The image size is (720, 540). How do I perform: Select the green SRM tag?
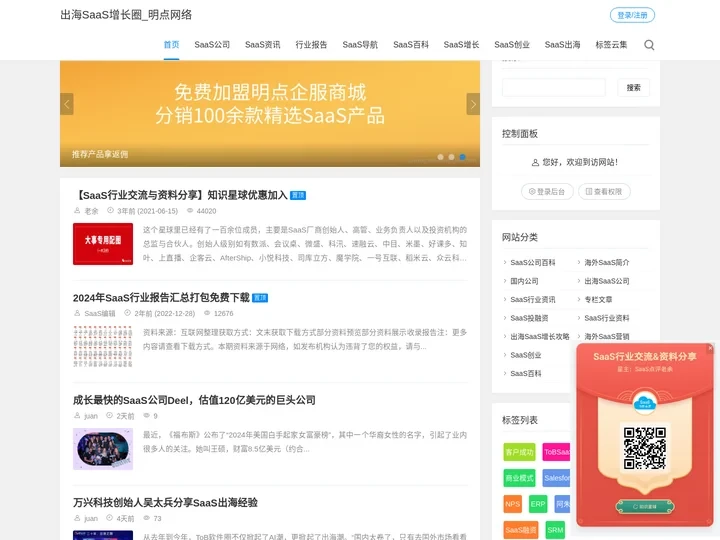[555, 530]
